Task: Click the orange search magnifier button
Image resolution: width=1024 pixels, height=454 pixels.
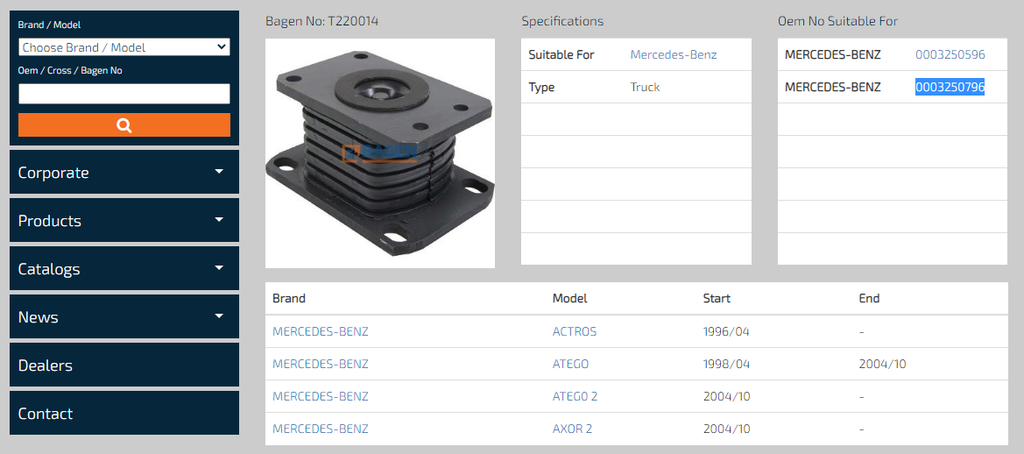Action: [124, 125]
